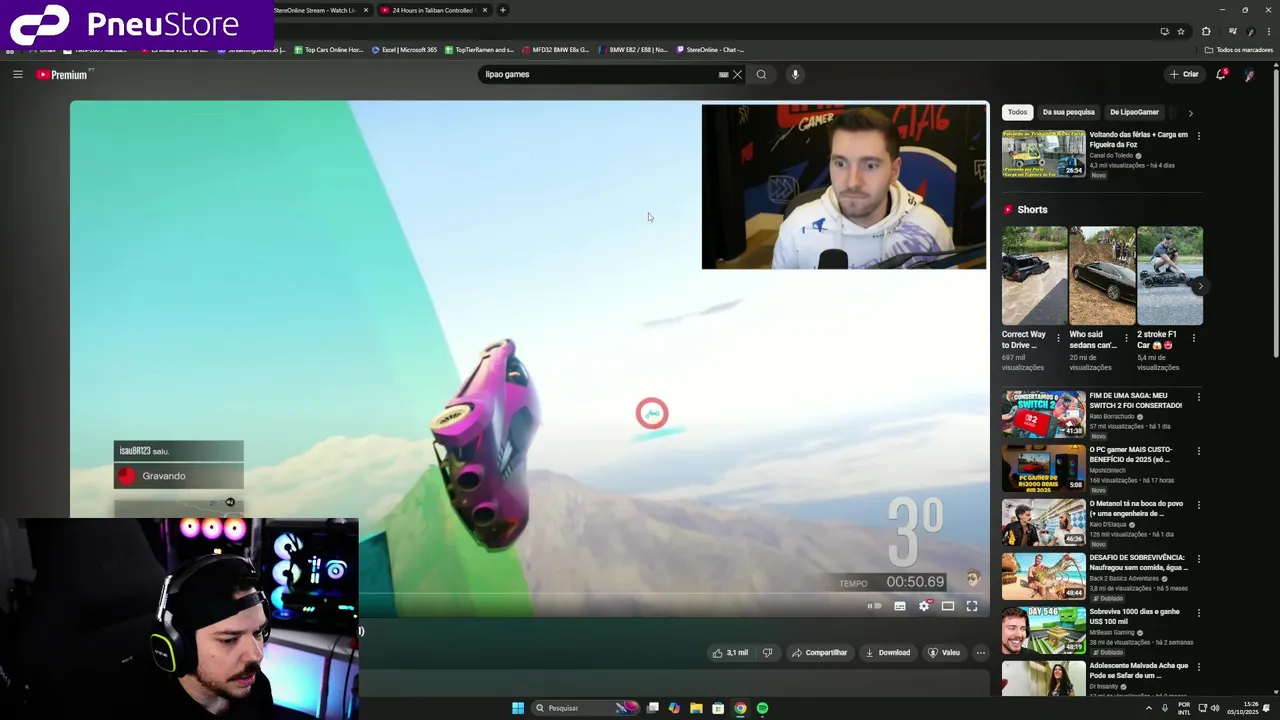Image resolution: width=1280 pixels, height=720 pixels.
Task: Bookmark this page with the star
Action: (x=1181, y=31)
